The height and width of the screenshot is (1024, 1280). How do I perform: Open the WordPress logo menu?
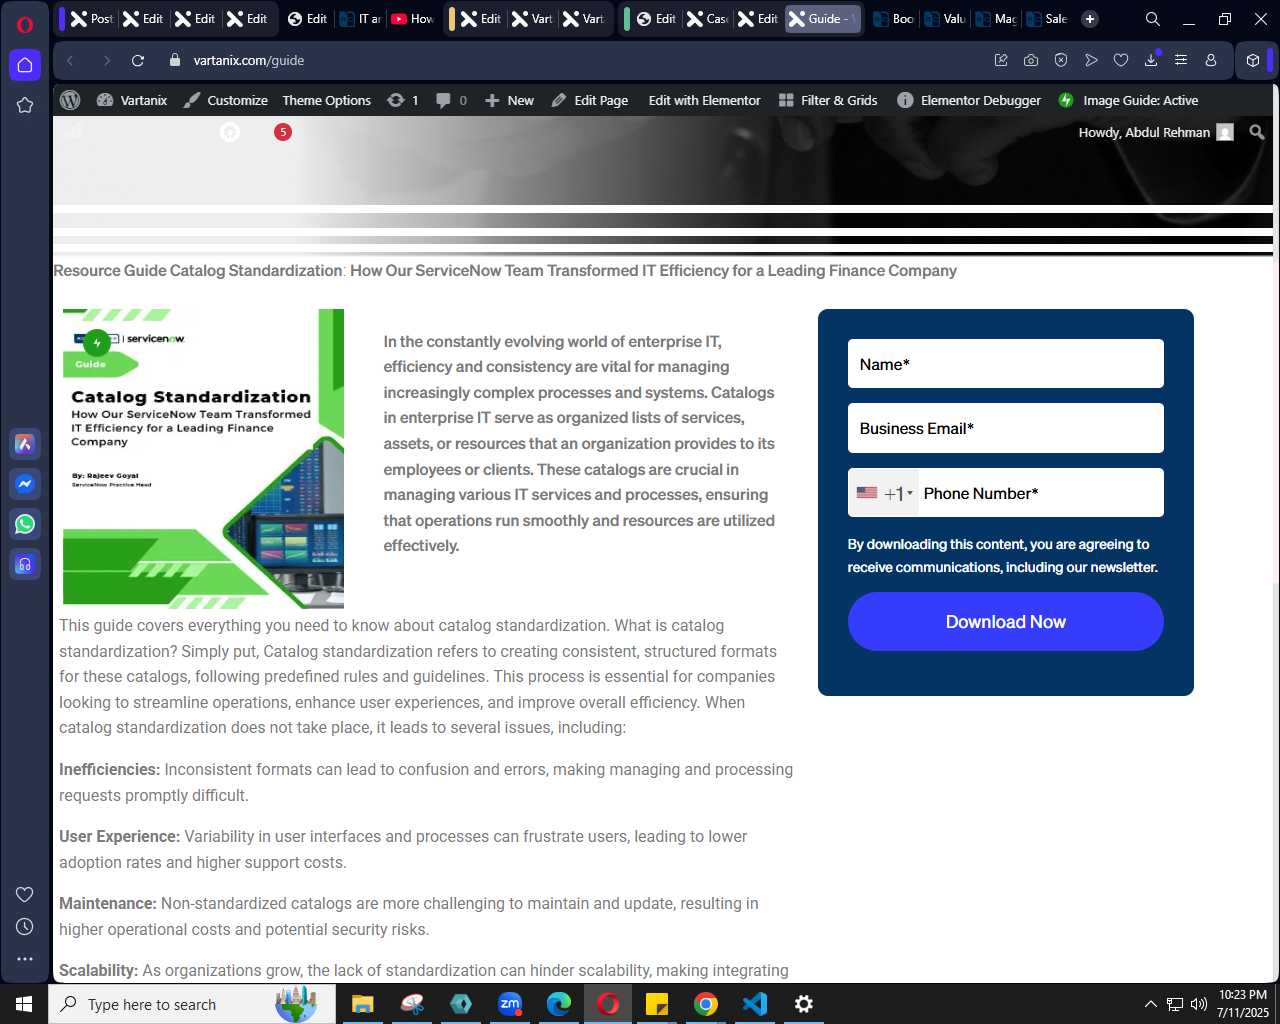[70, 100]
